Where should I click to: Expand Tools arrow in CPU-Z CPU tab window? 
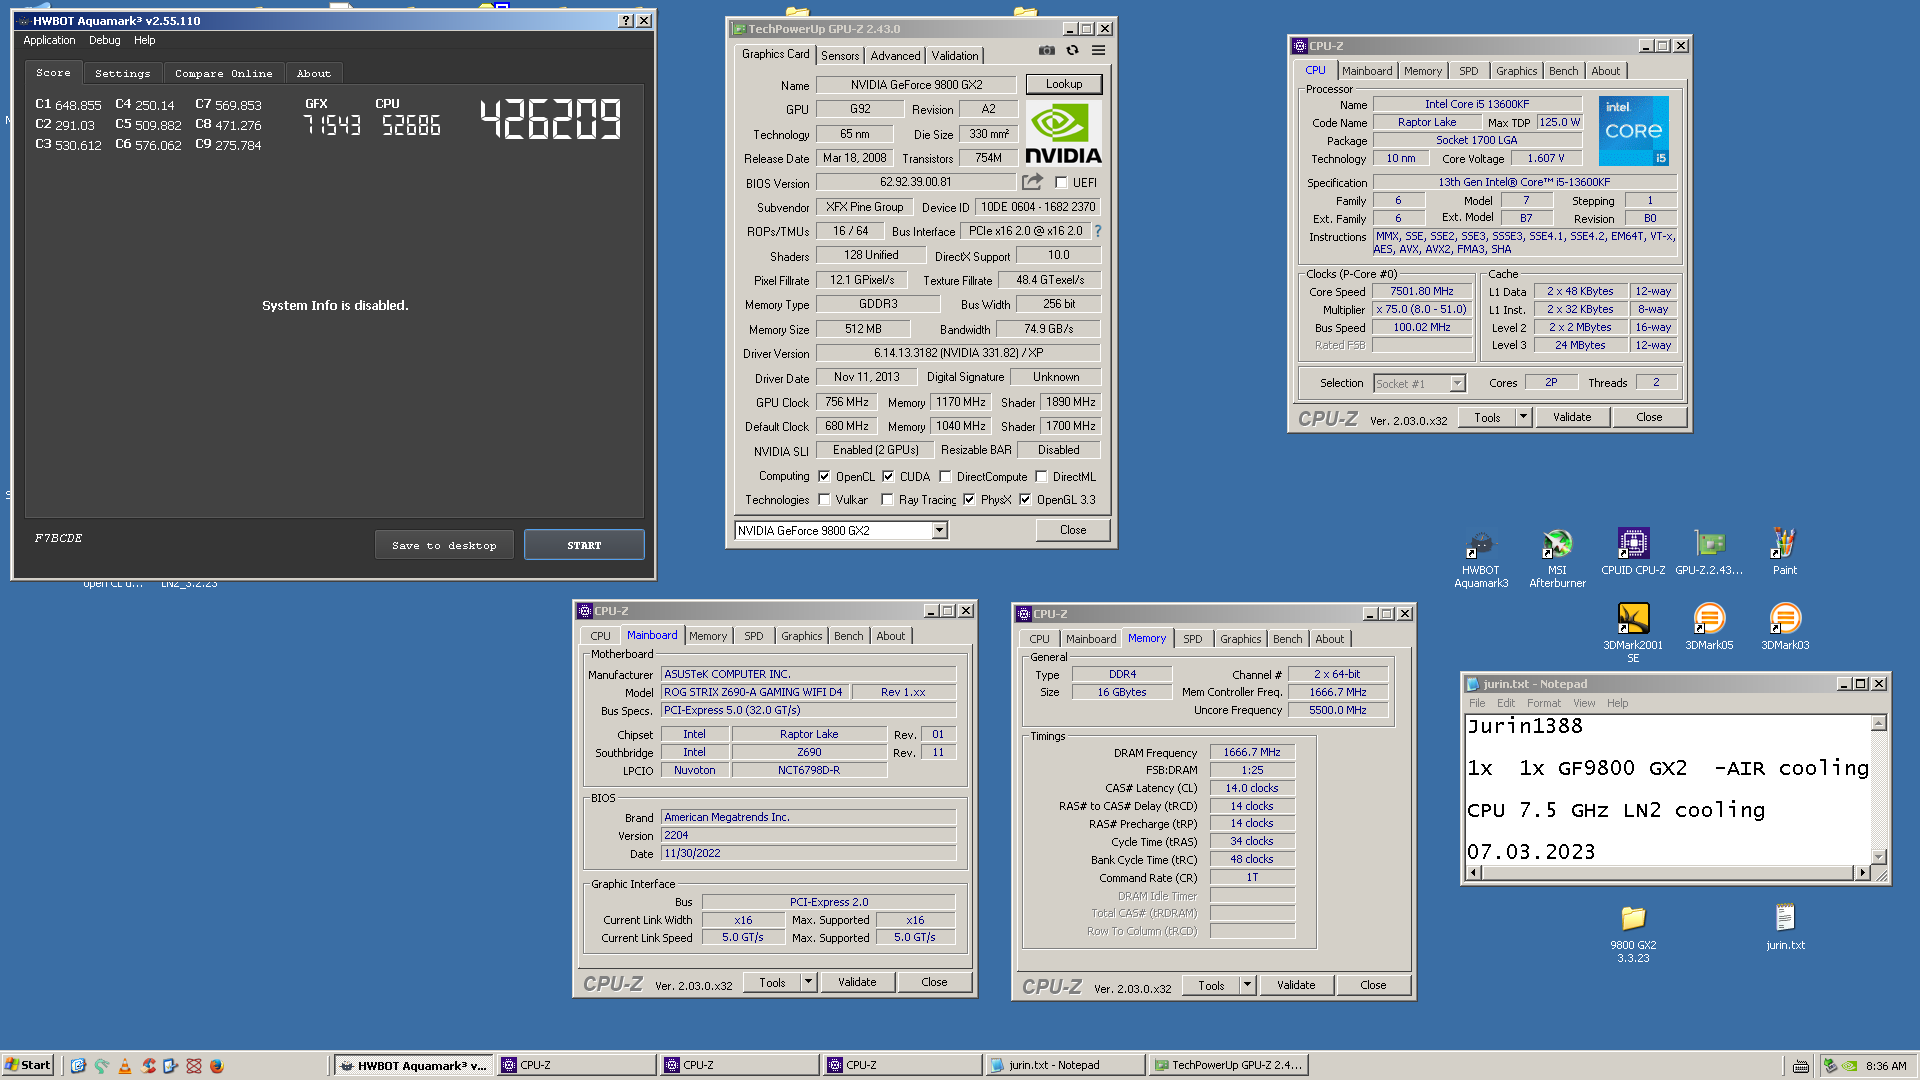1523,417
